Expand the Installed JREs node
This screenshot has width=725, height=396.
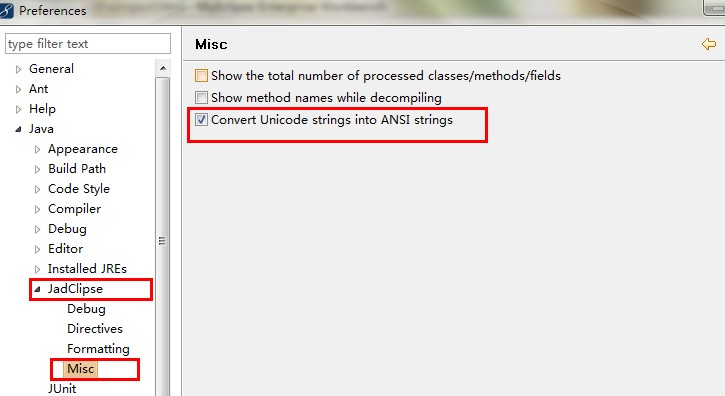[x=37, y=269]
